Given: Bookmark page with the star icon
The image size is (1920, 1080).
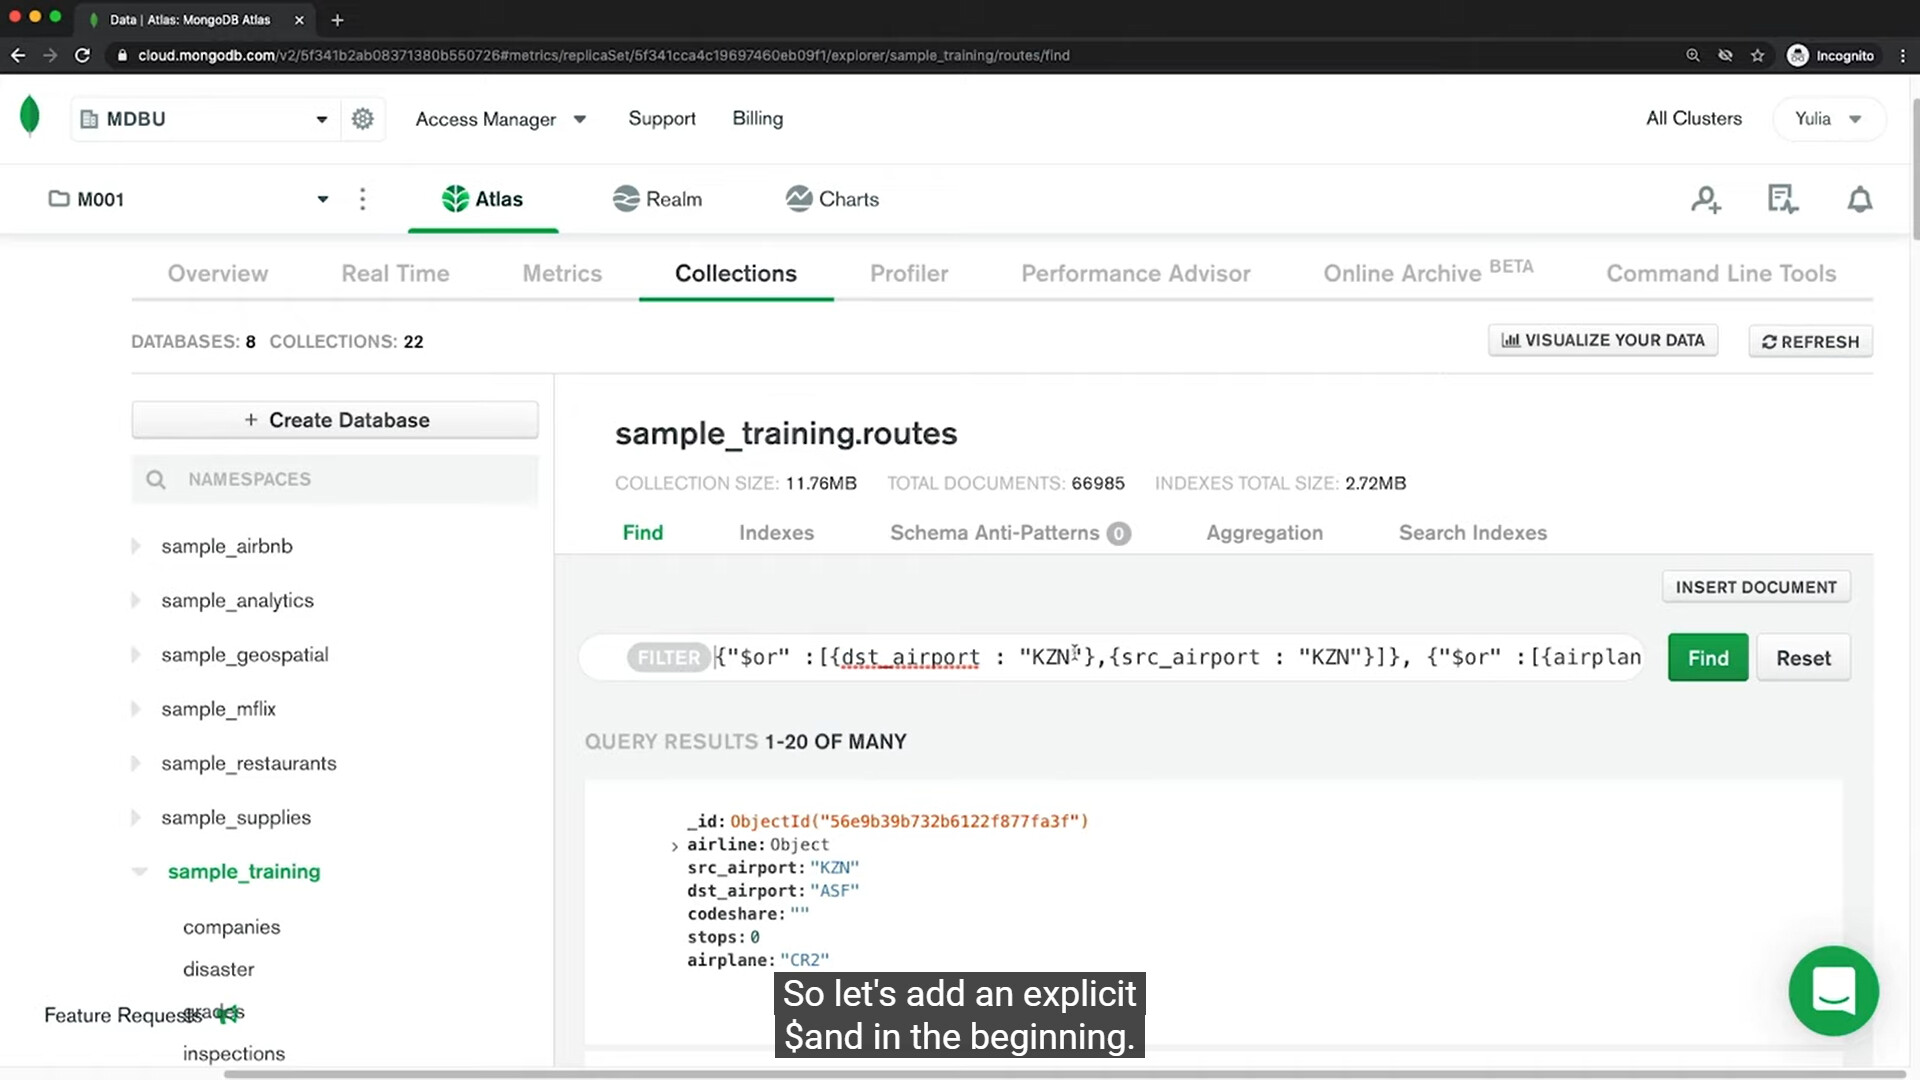Looking at the screenshot, I should click(1757, 55).
